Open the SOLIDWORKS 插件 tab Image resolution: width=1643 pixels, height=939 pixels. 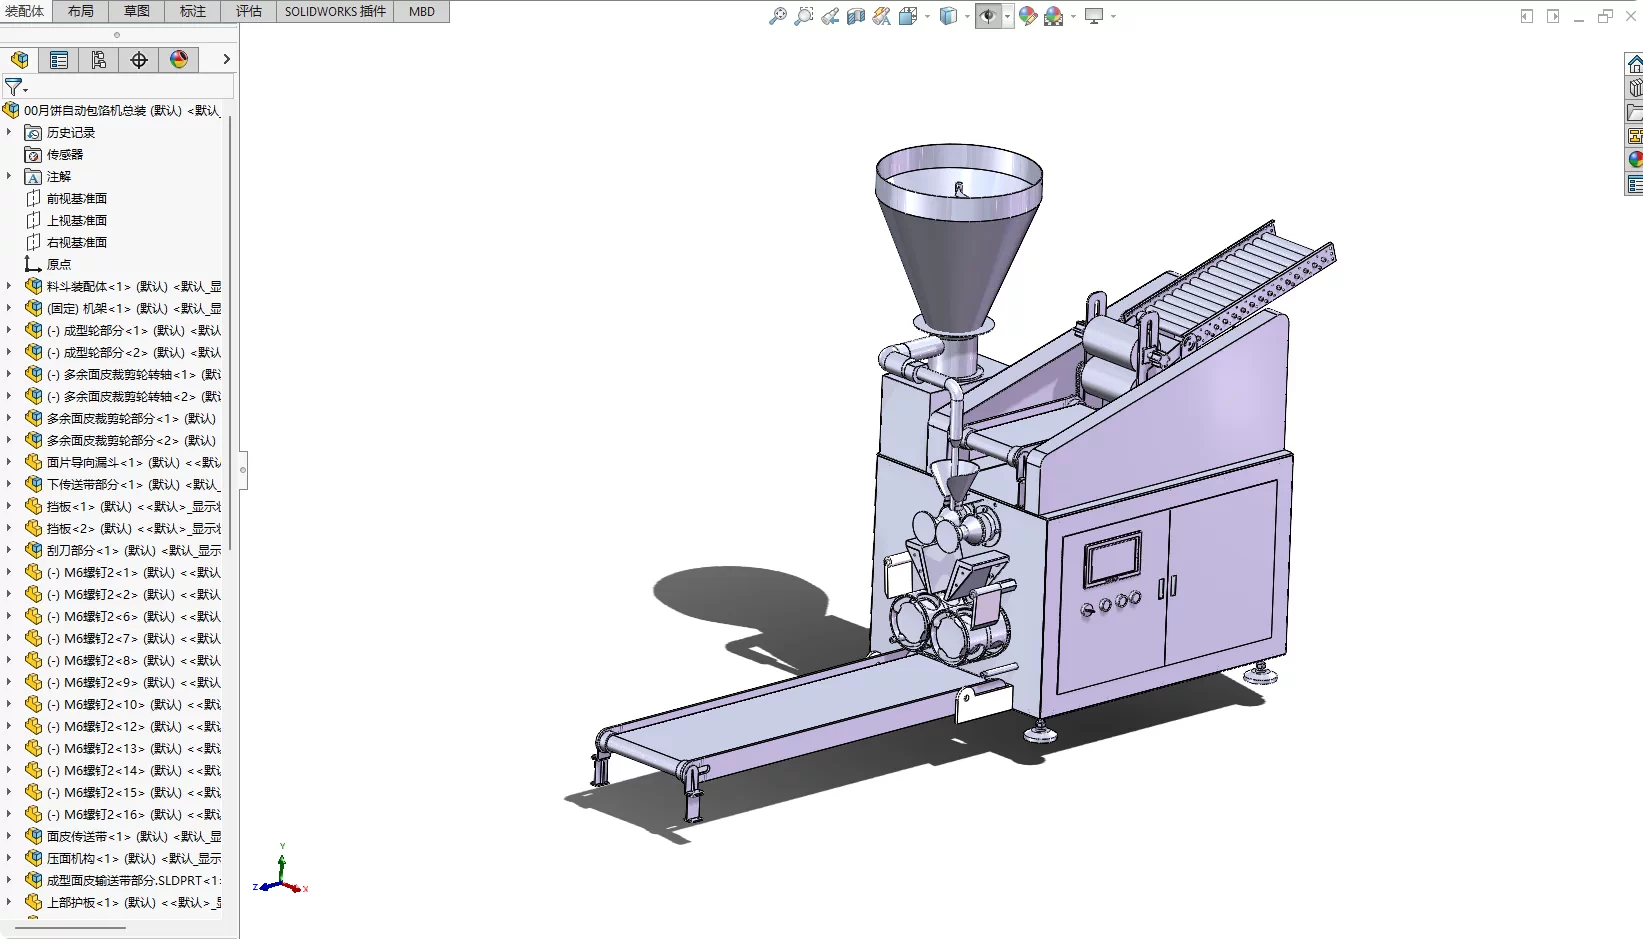click(x=335, y=11)
